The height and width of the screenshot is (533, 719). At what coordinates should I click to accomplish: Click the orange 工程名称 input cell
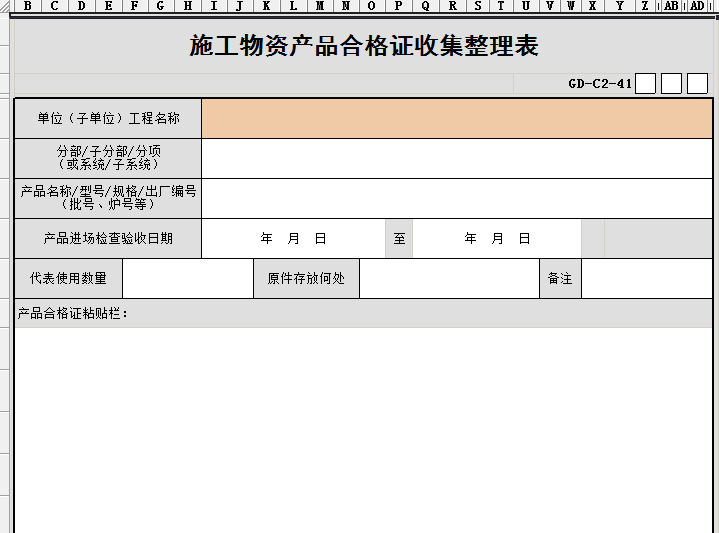[457, 118]
